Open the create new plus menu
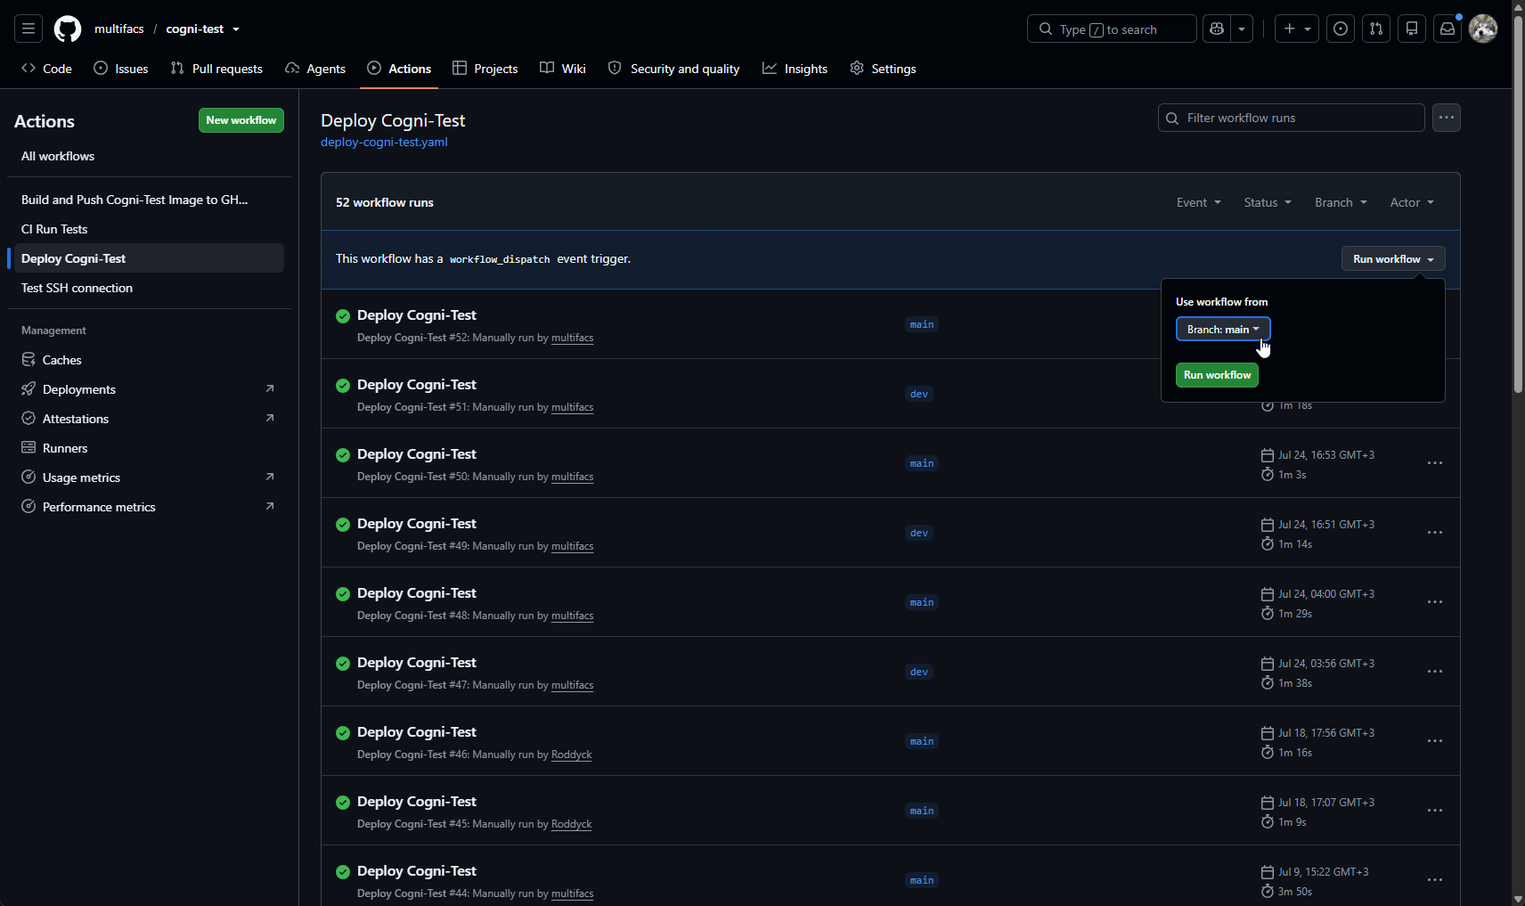1525x906 pixels. (1296, 29)
